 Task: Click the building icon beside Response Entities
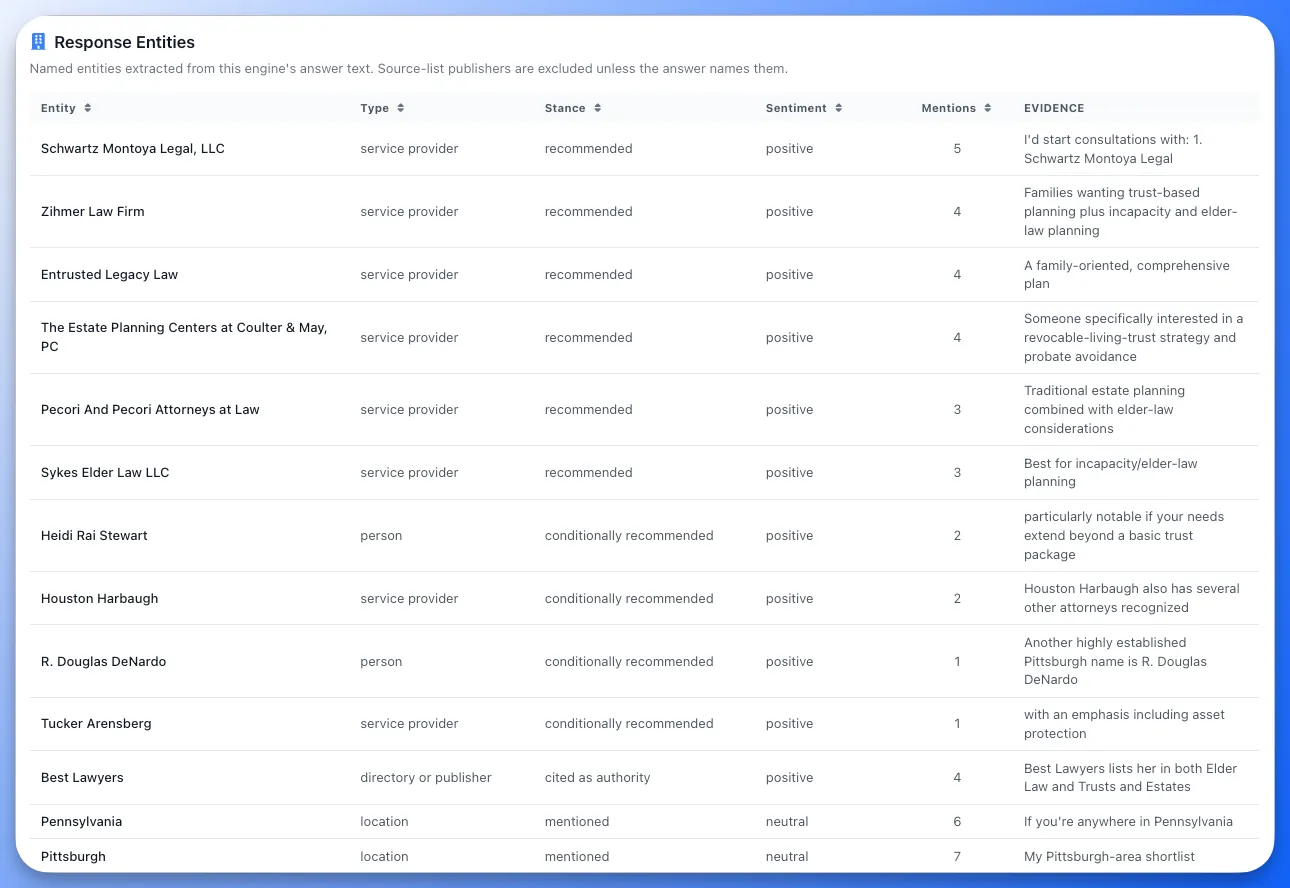tap(39, 42)
